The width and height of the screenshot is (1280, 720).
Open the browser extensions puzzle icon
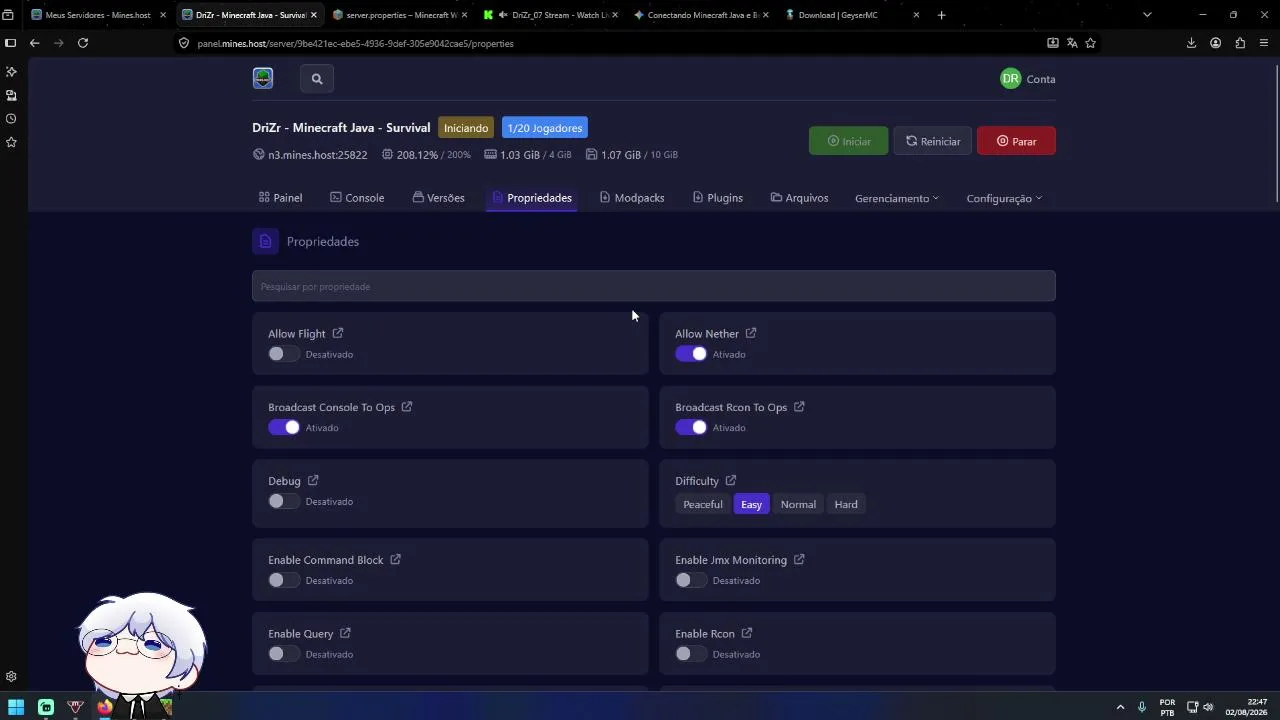coord(1240,43)
